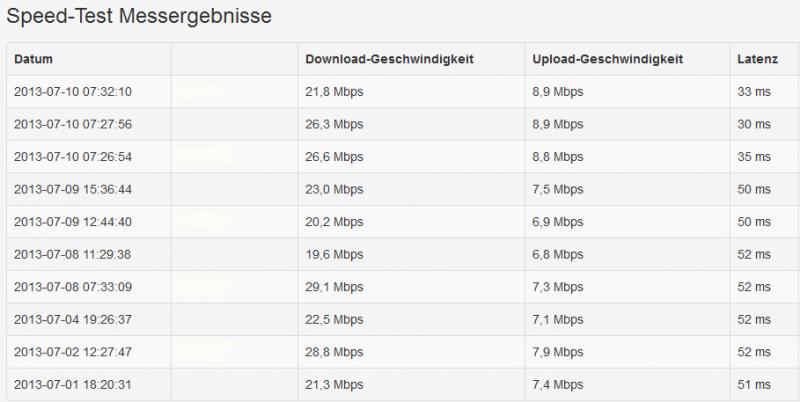
Task: Click the Latenz column header
Action: tap(757, 59)
